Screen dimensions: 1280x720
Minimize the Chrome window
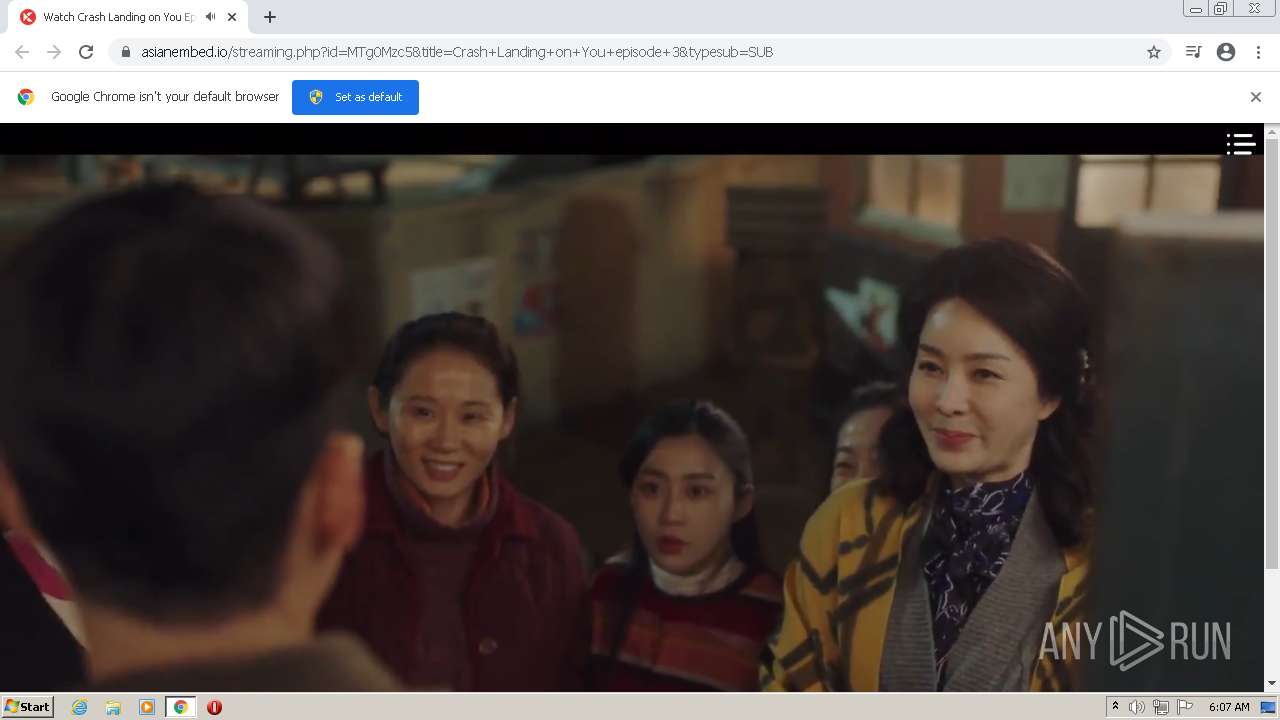tap(1195, 9)
